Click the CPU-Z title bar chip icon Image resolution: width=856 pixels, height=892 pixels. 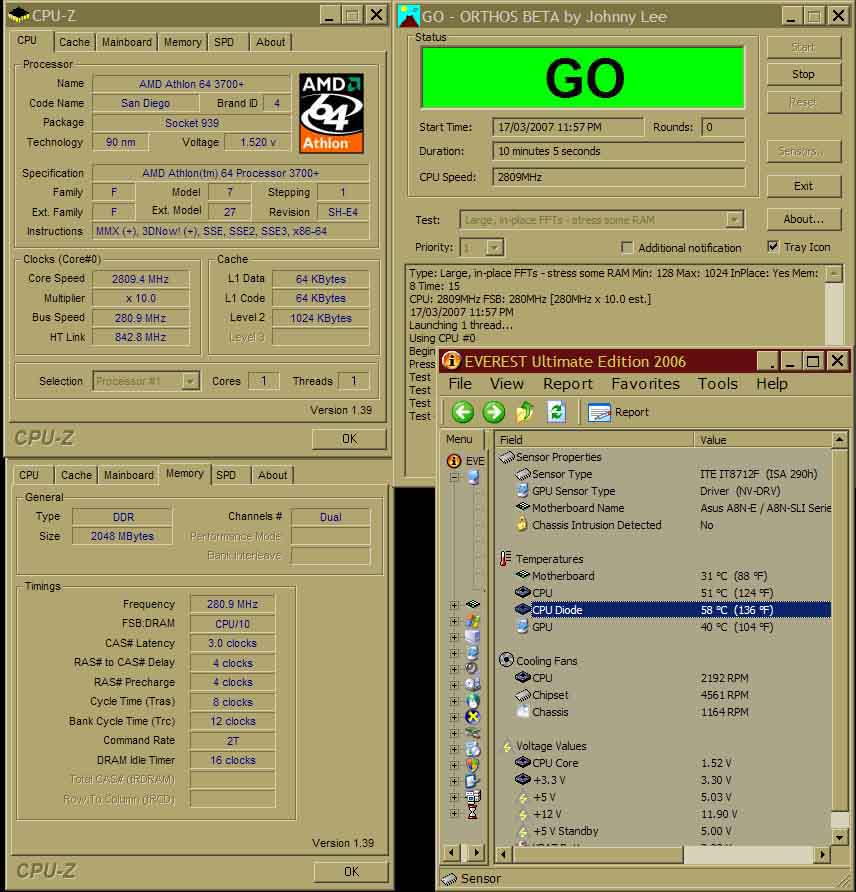tap(19, 15)
